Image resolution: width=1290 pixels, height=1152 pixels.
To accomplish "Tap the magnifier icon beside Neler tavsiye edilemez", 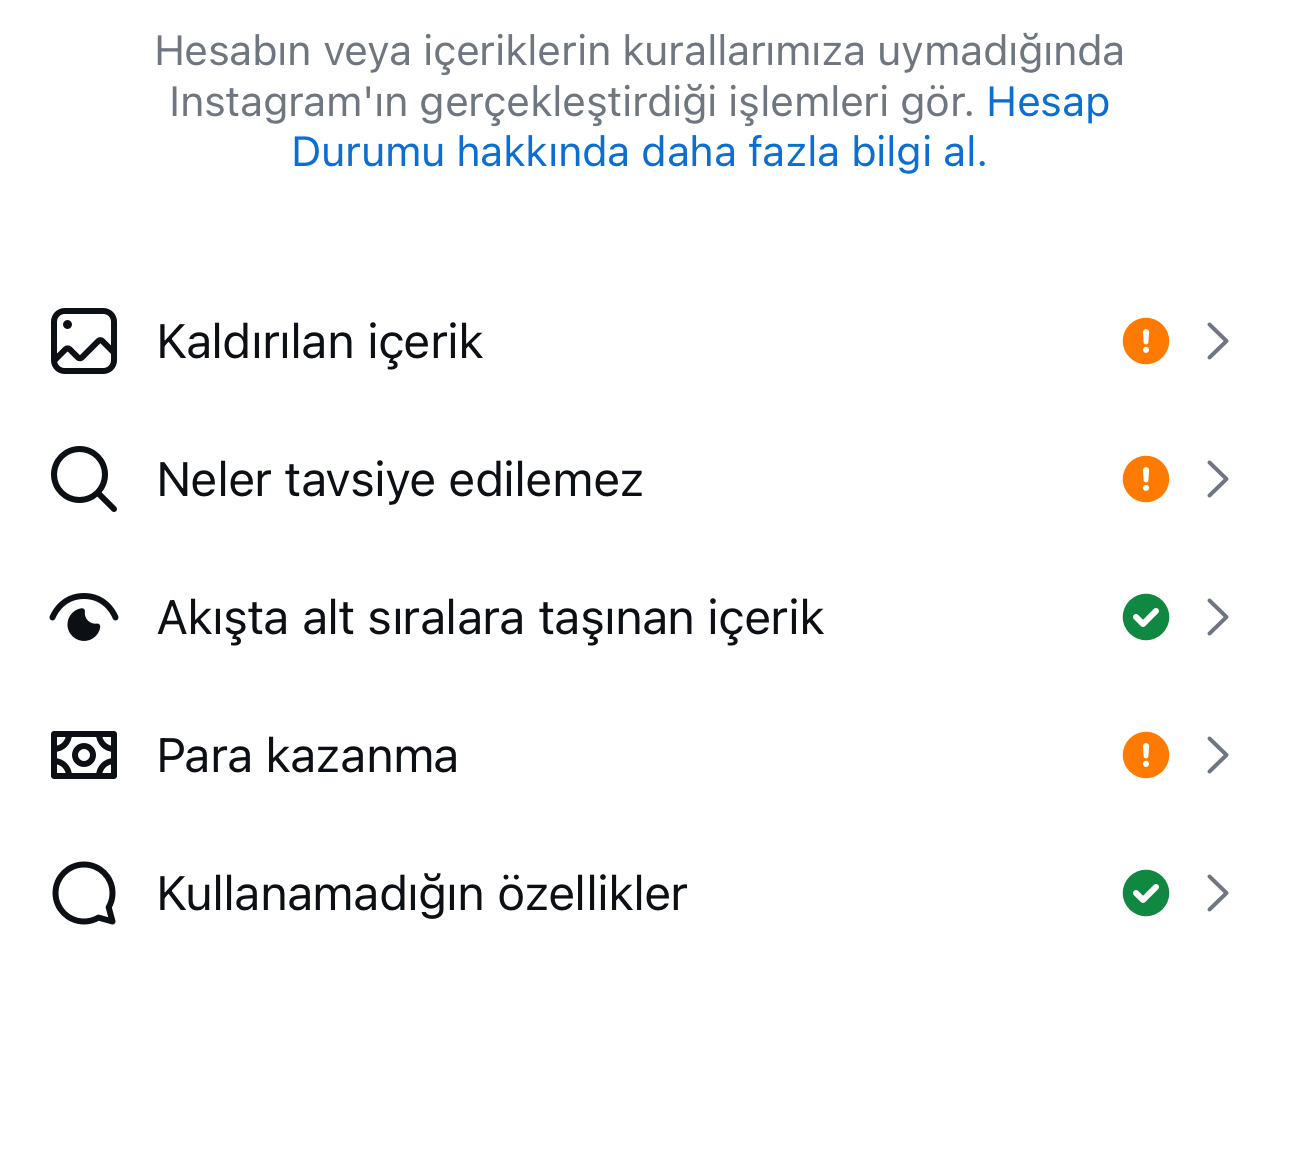I will (84, 479).
